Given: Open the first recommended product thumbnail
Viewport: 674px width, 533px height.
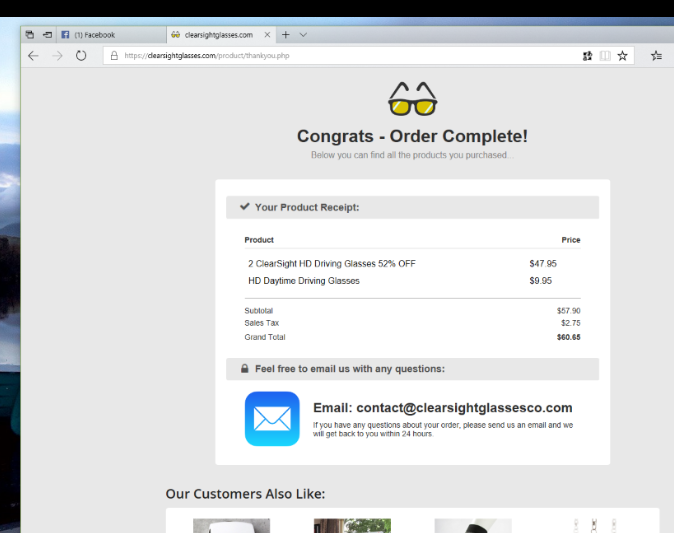Looking at the screenshot, I should [x=231, y=525].
